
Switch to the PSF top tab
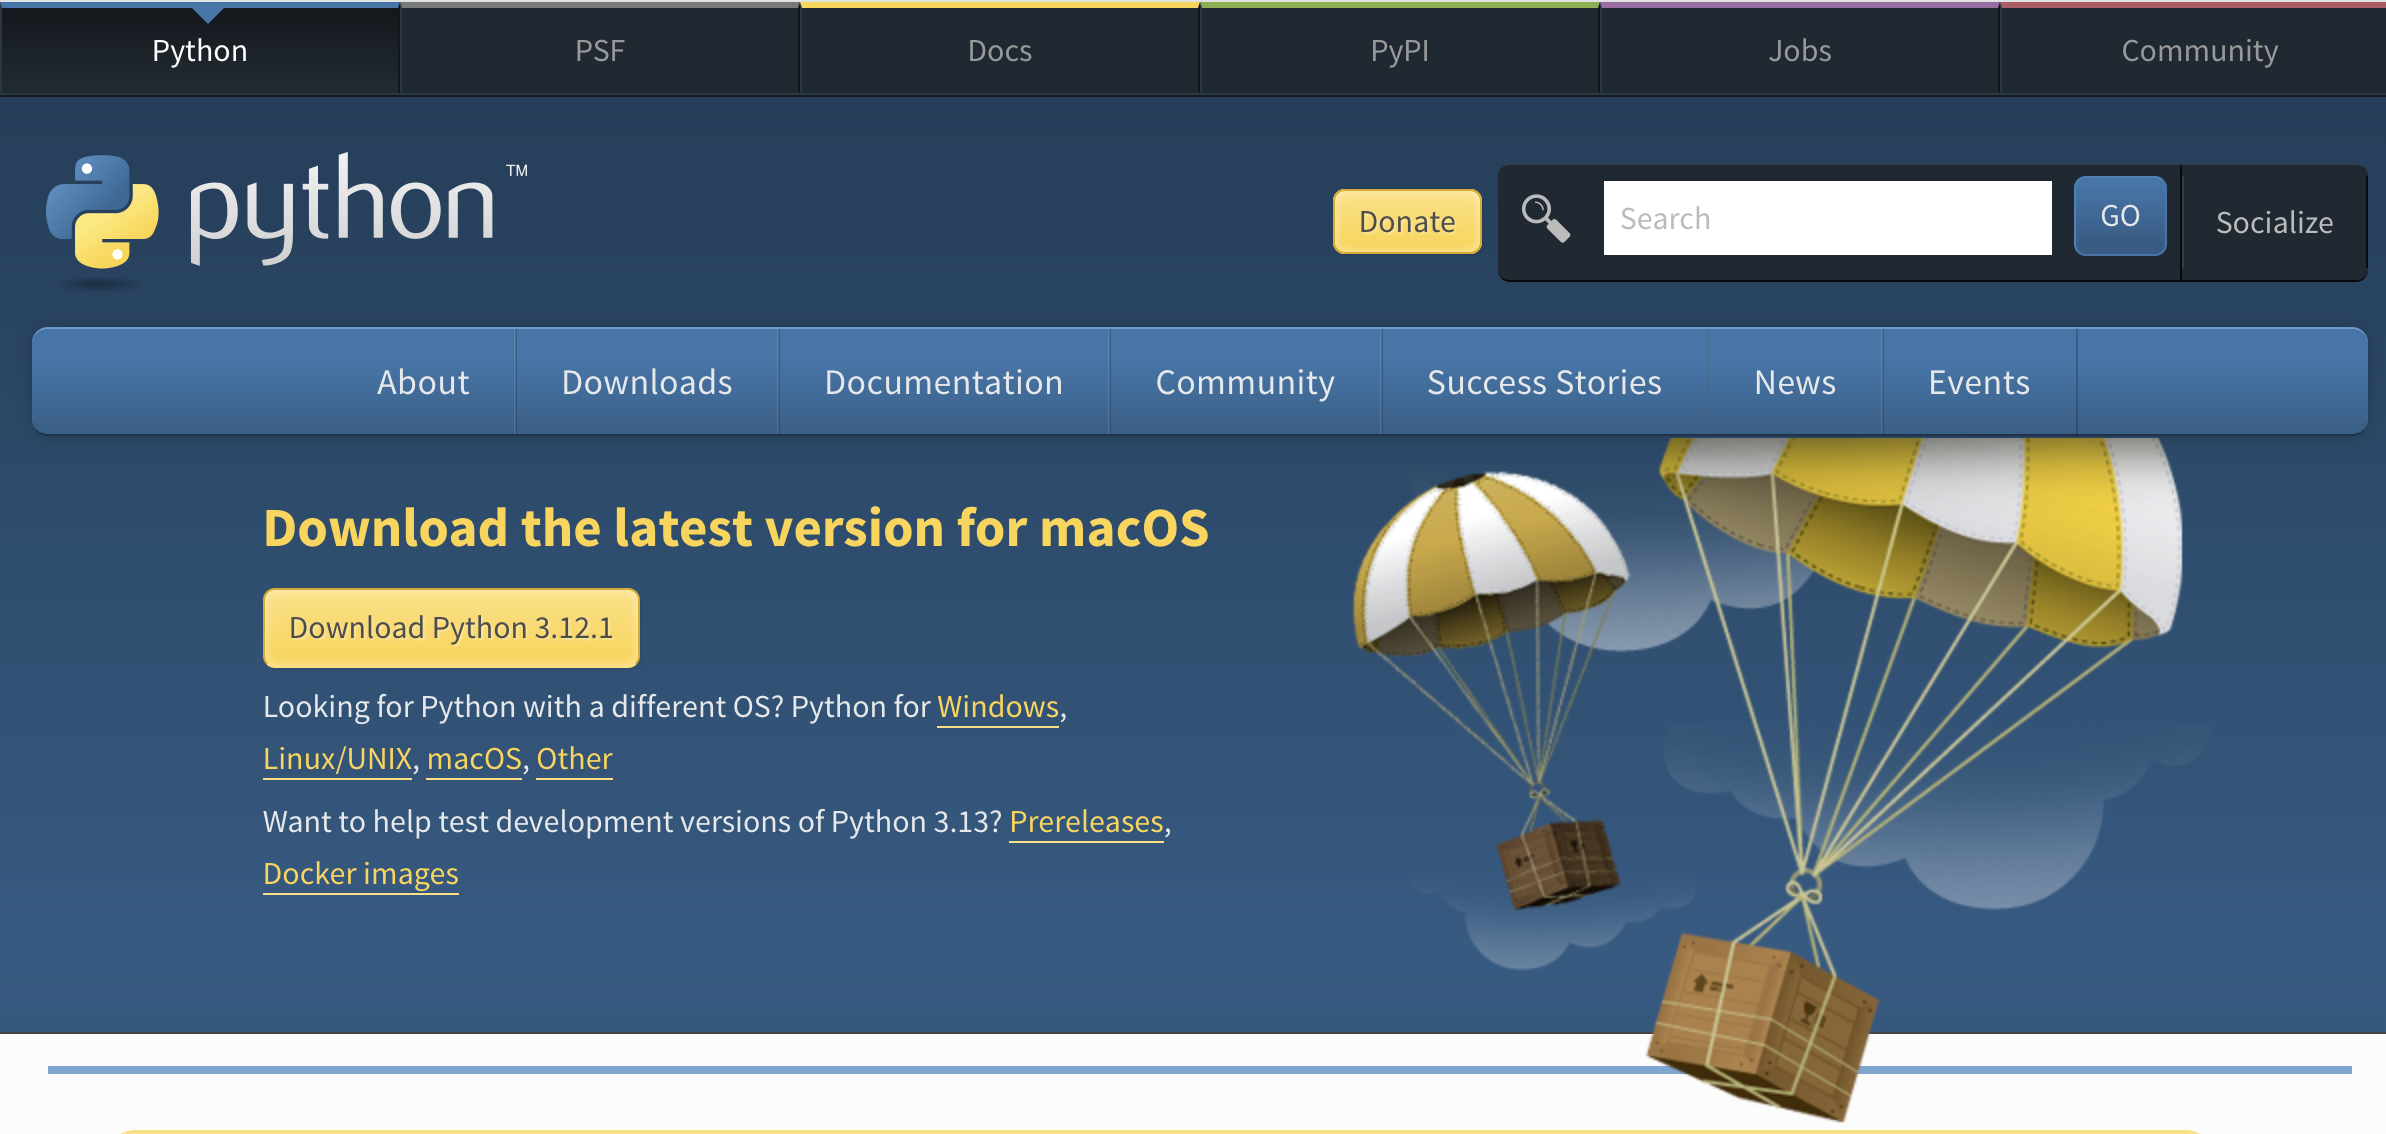coord(600,50)
